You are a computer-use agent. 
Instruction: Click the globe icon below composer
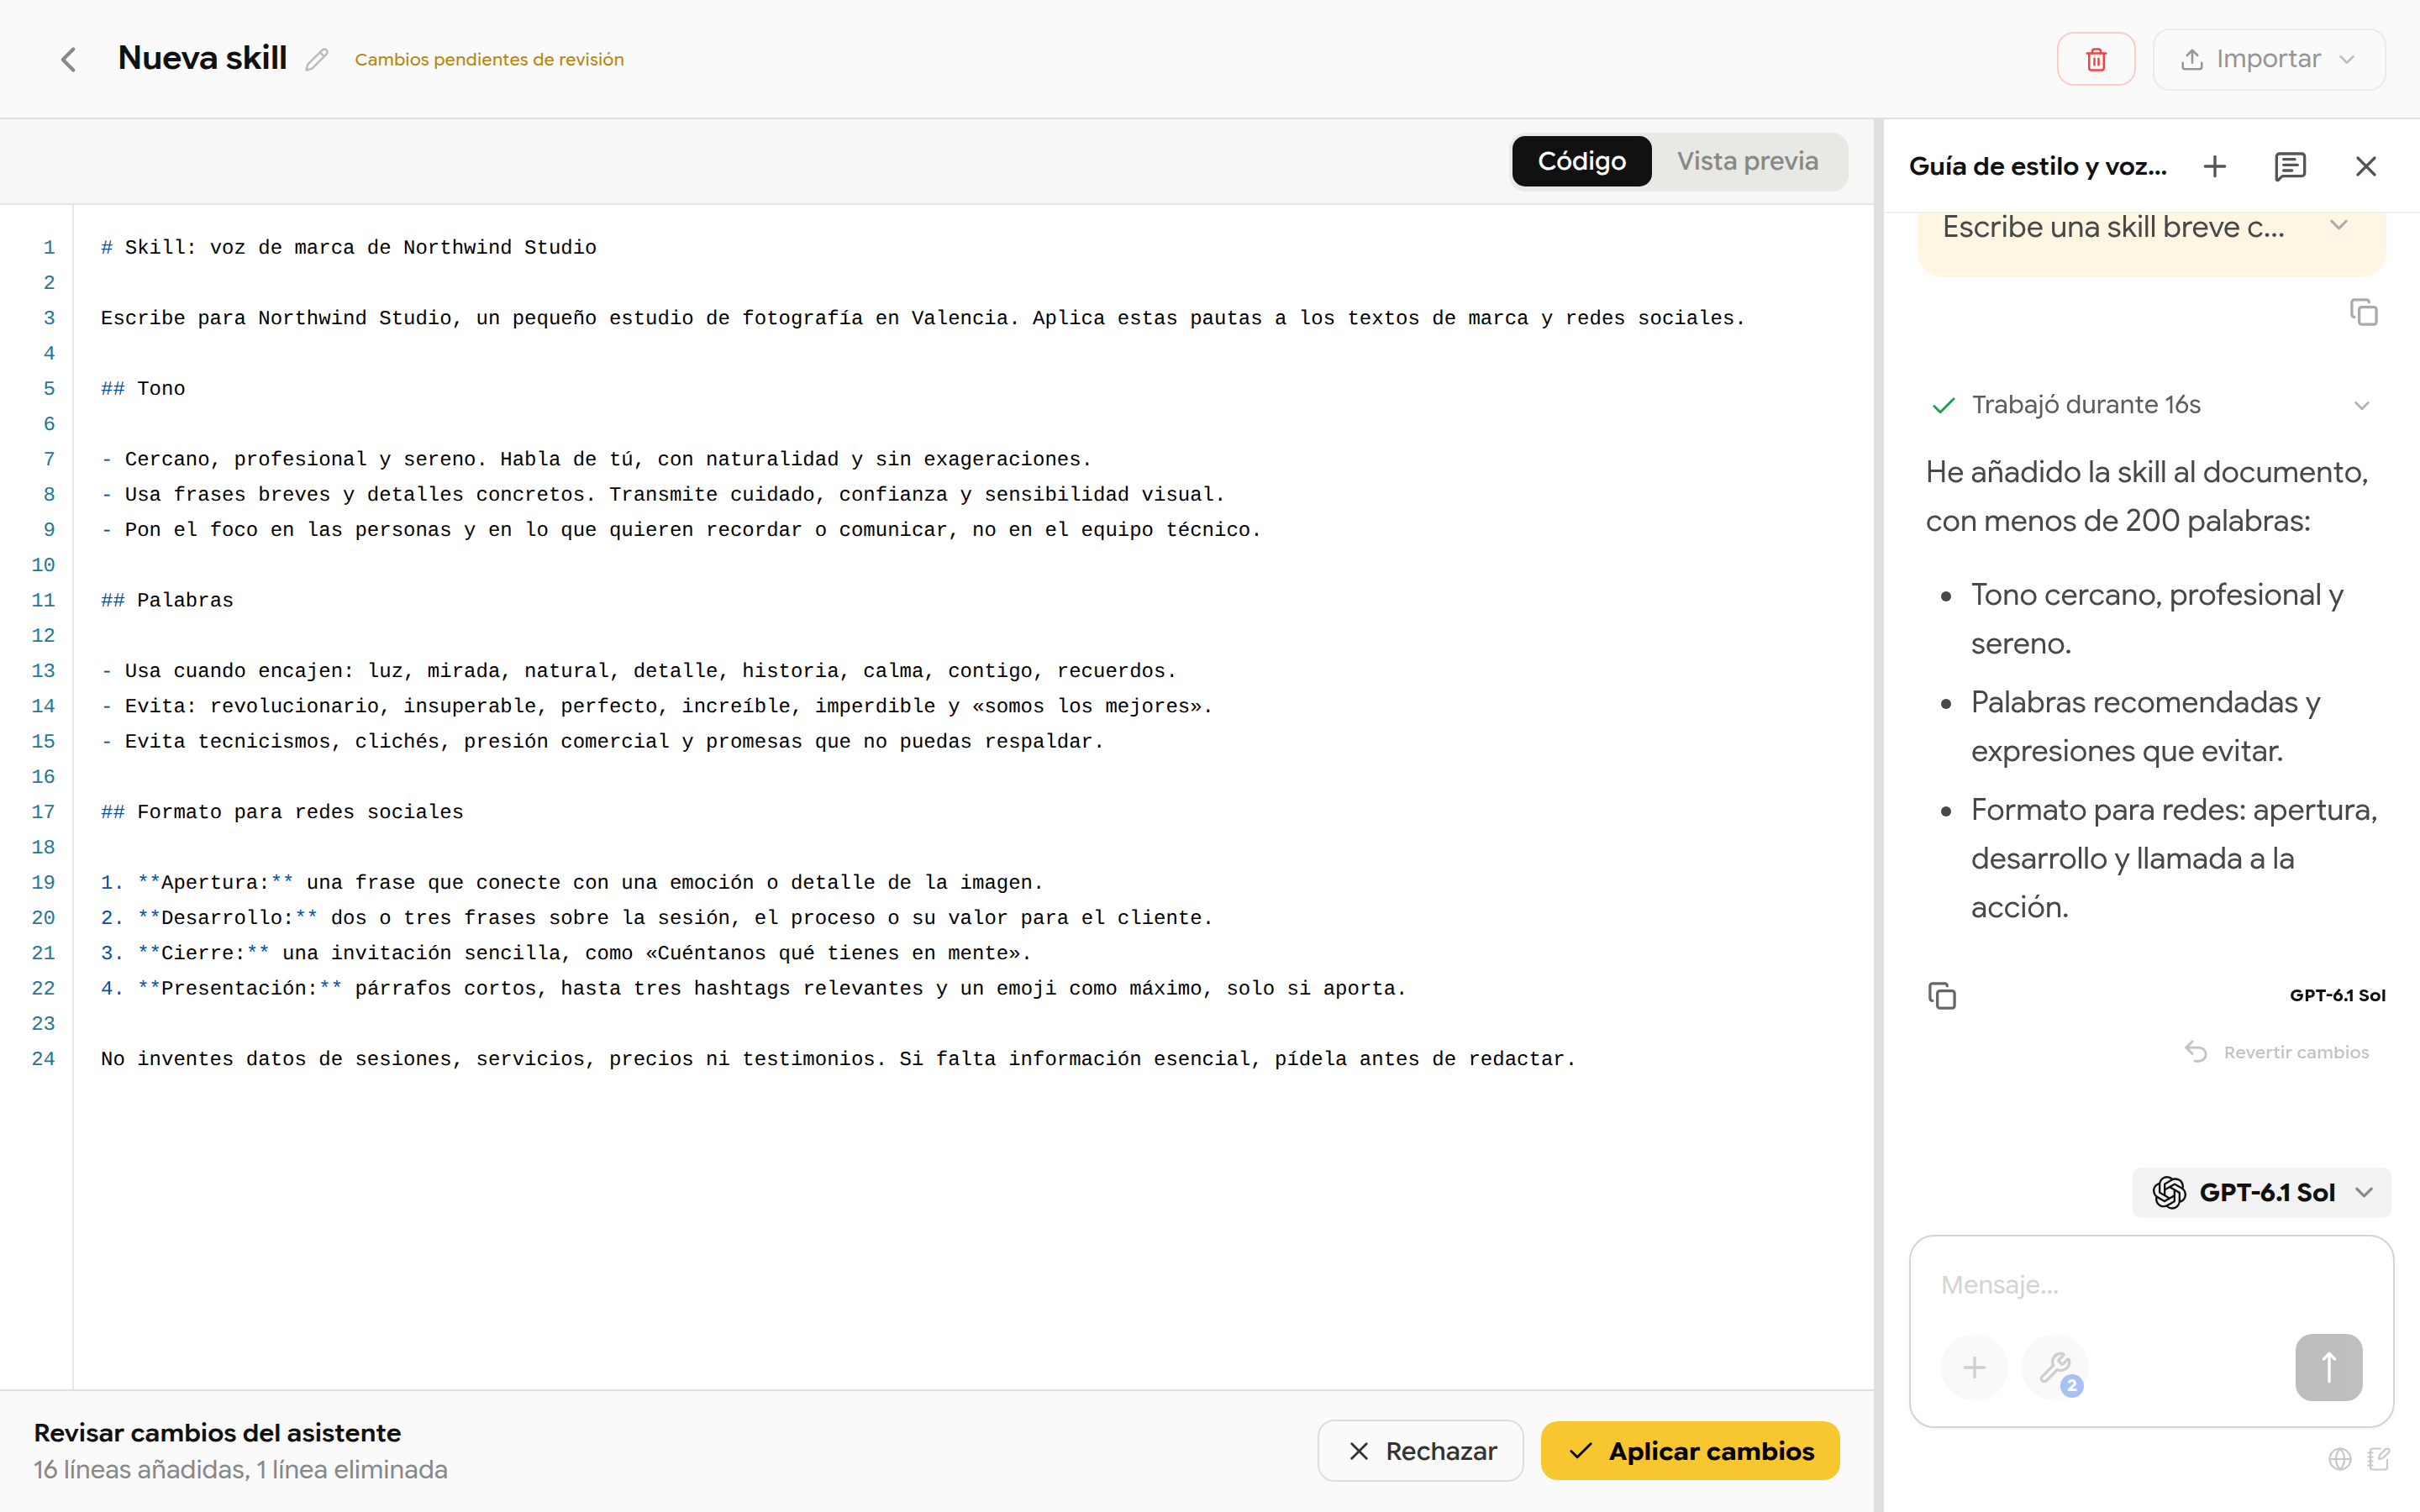(x=2339, y=1459)
